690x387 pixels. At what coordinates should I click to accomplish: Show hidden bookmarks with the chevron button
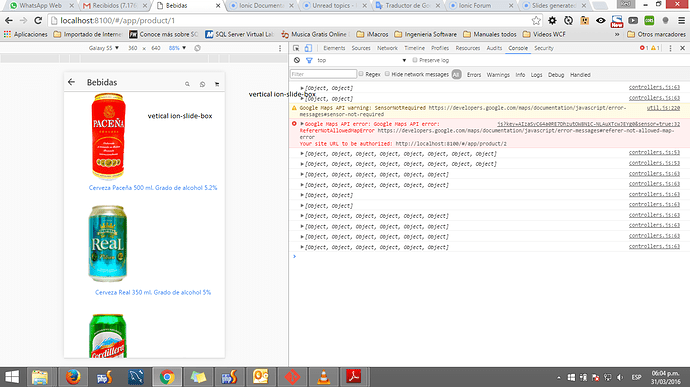click(617, 34)
